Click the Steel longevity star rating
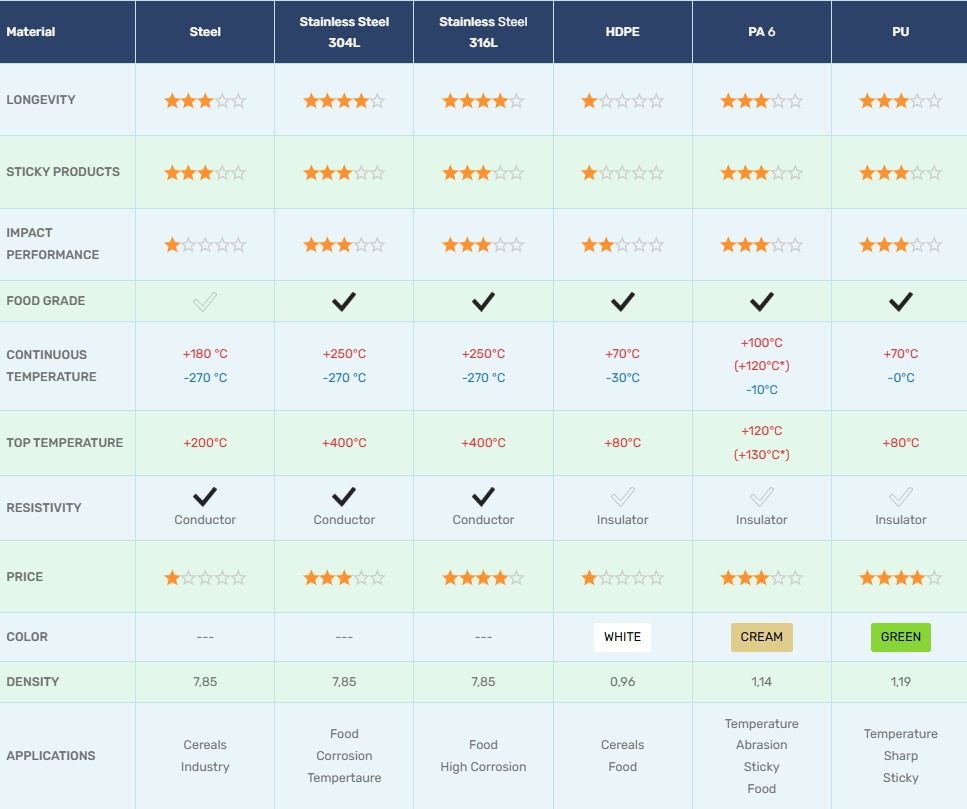Image resolution: width=967 pixels, height=809 pixels. [205, 101]
